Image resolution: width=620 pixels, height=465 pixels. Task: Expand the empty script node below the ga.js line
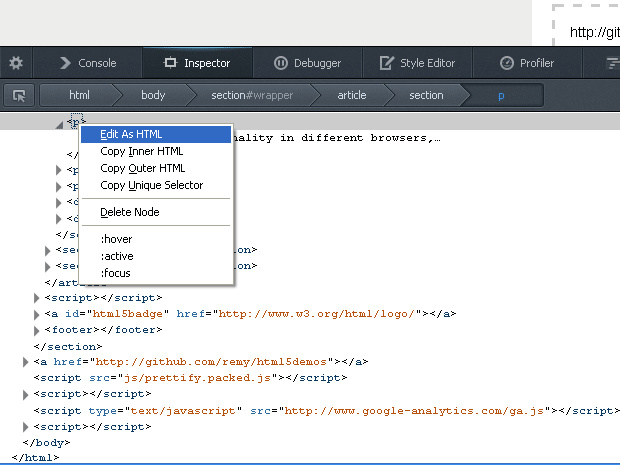tap(25, 427)
